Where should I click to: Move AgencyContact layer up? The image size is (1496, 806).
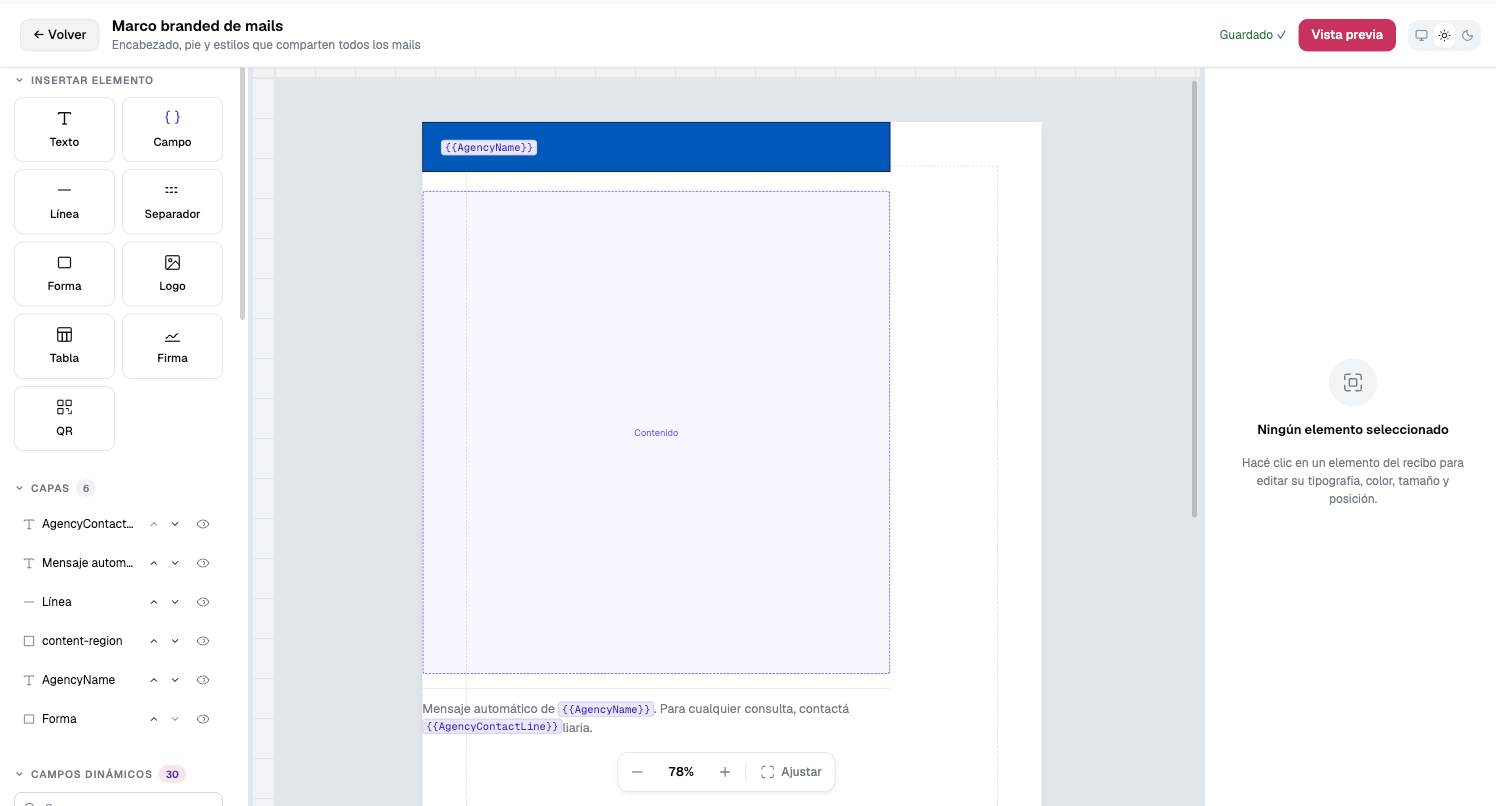pos(154,524)
